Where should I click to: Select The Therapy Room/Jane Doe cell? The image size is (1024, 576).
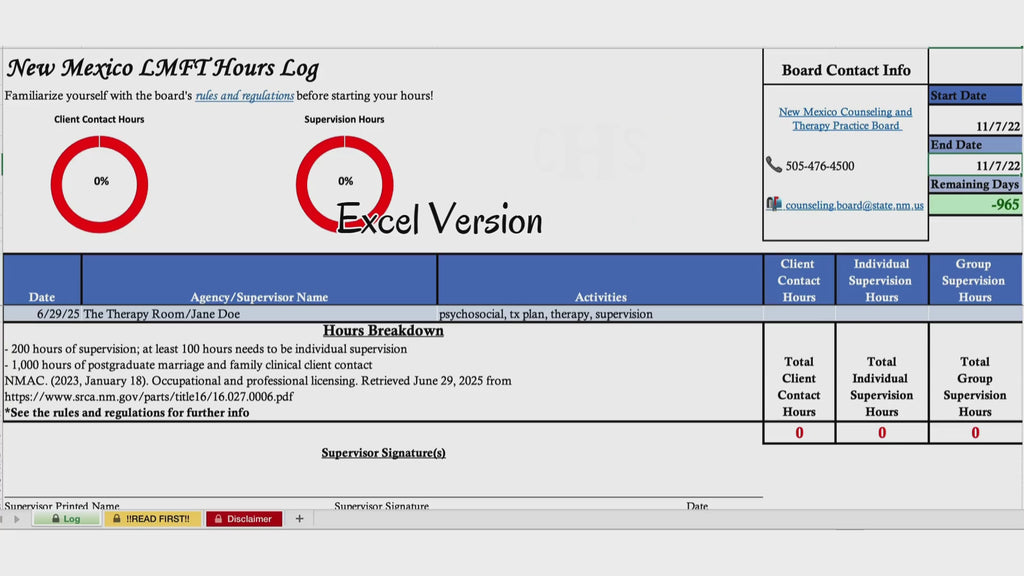coord(259,314)
